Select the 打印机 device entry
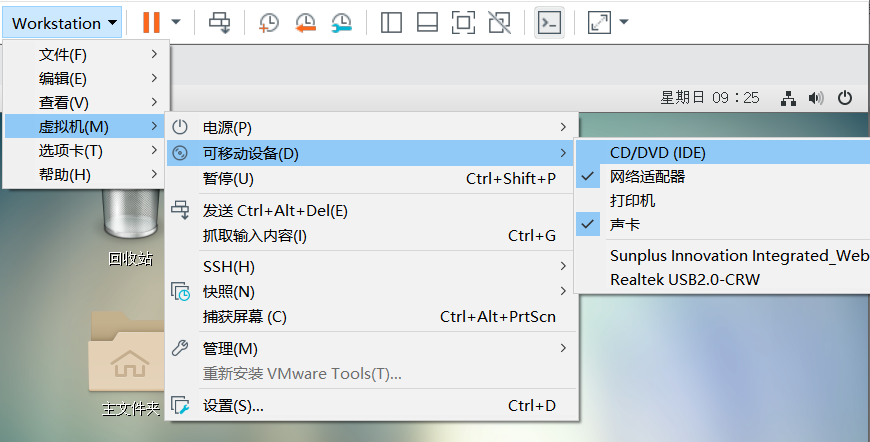The height and width of the screenshot is (442, 870). click(723, 200)
